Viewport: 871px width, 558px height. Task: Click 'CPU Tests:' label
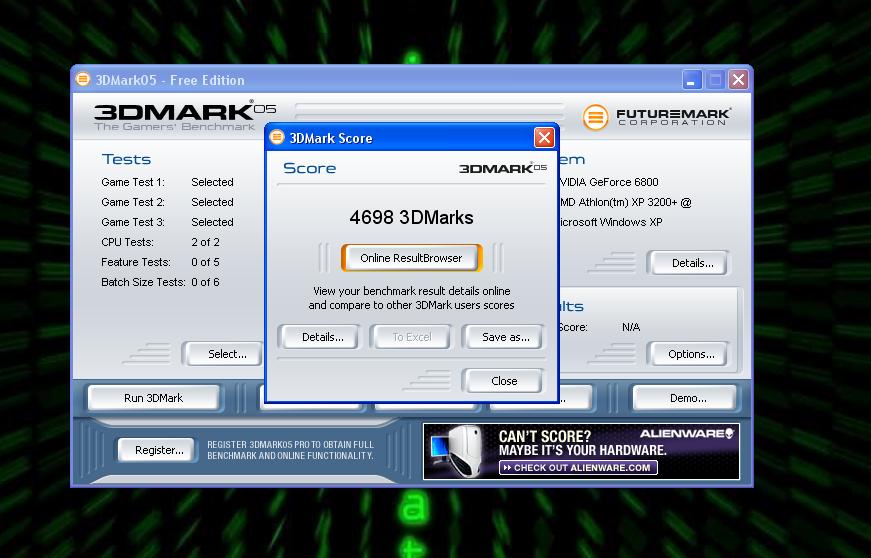(x=127, y=242)
